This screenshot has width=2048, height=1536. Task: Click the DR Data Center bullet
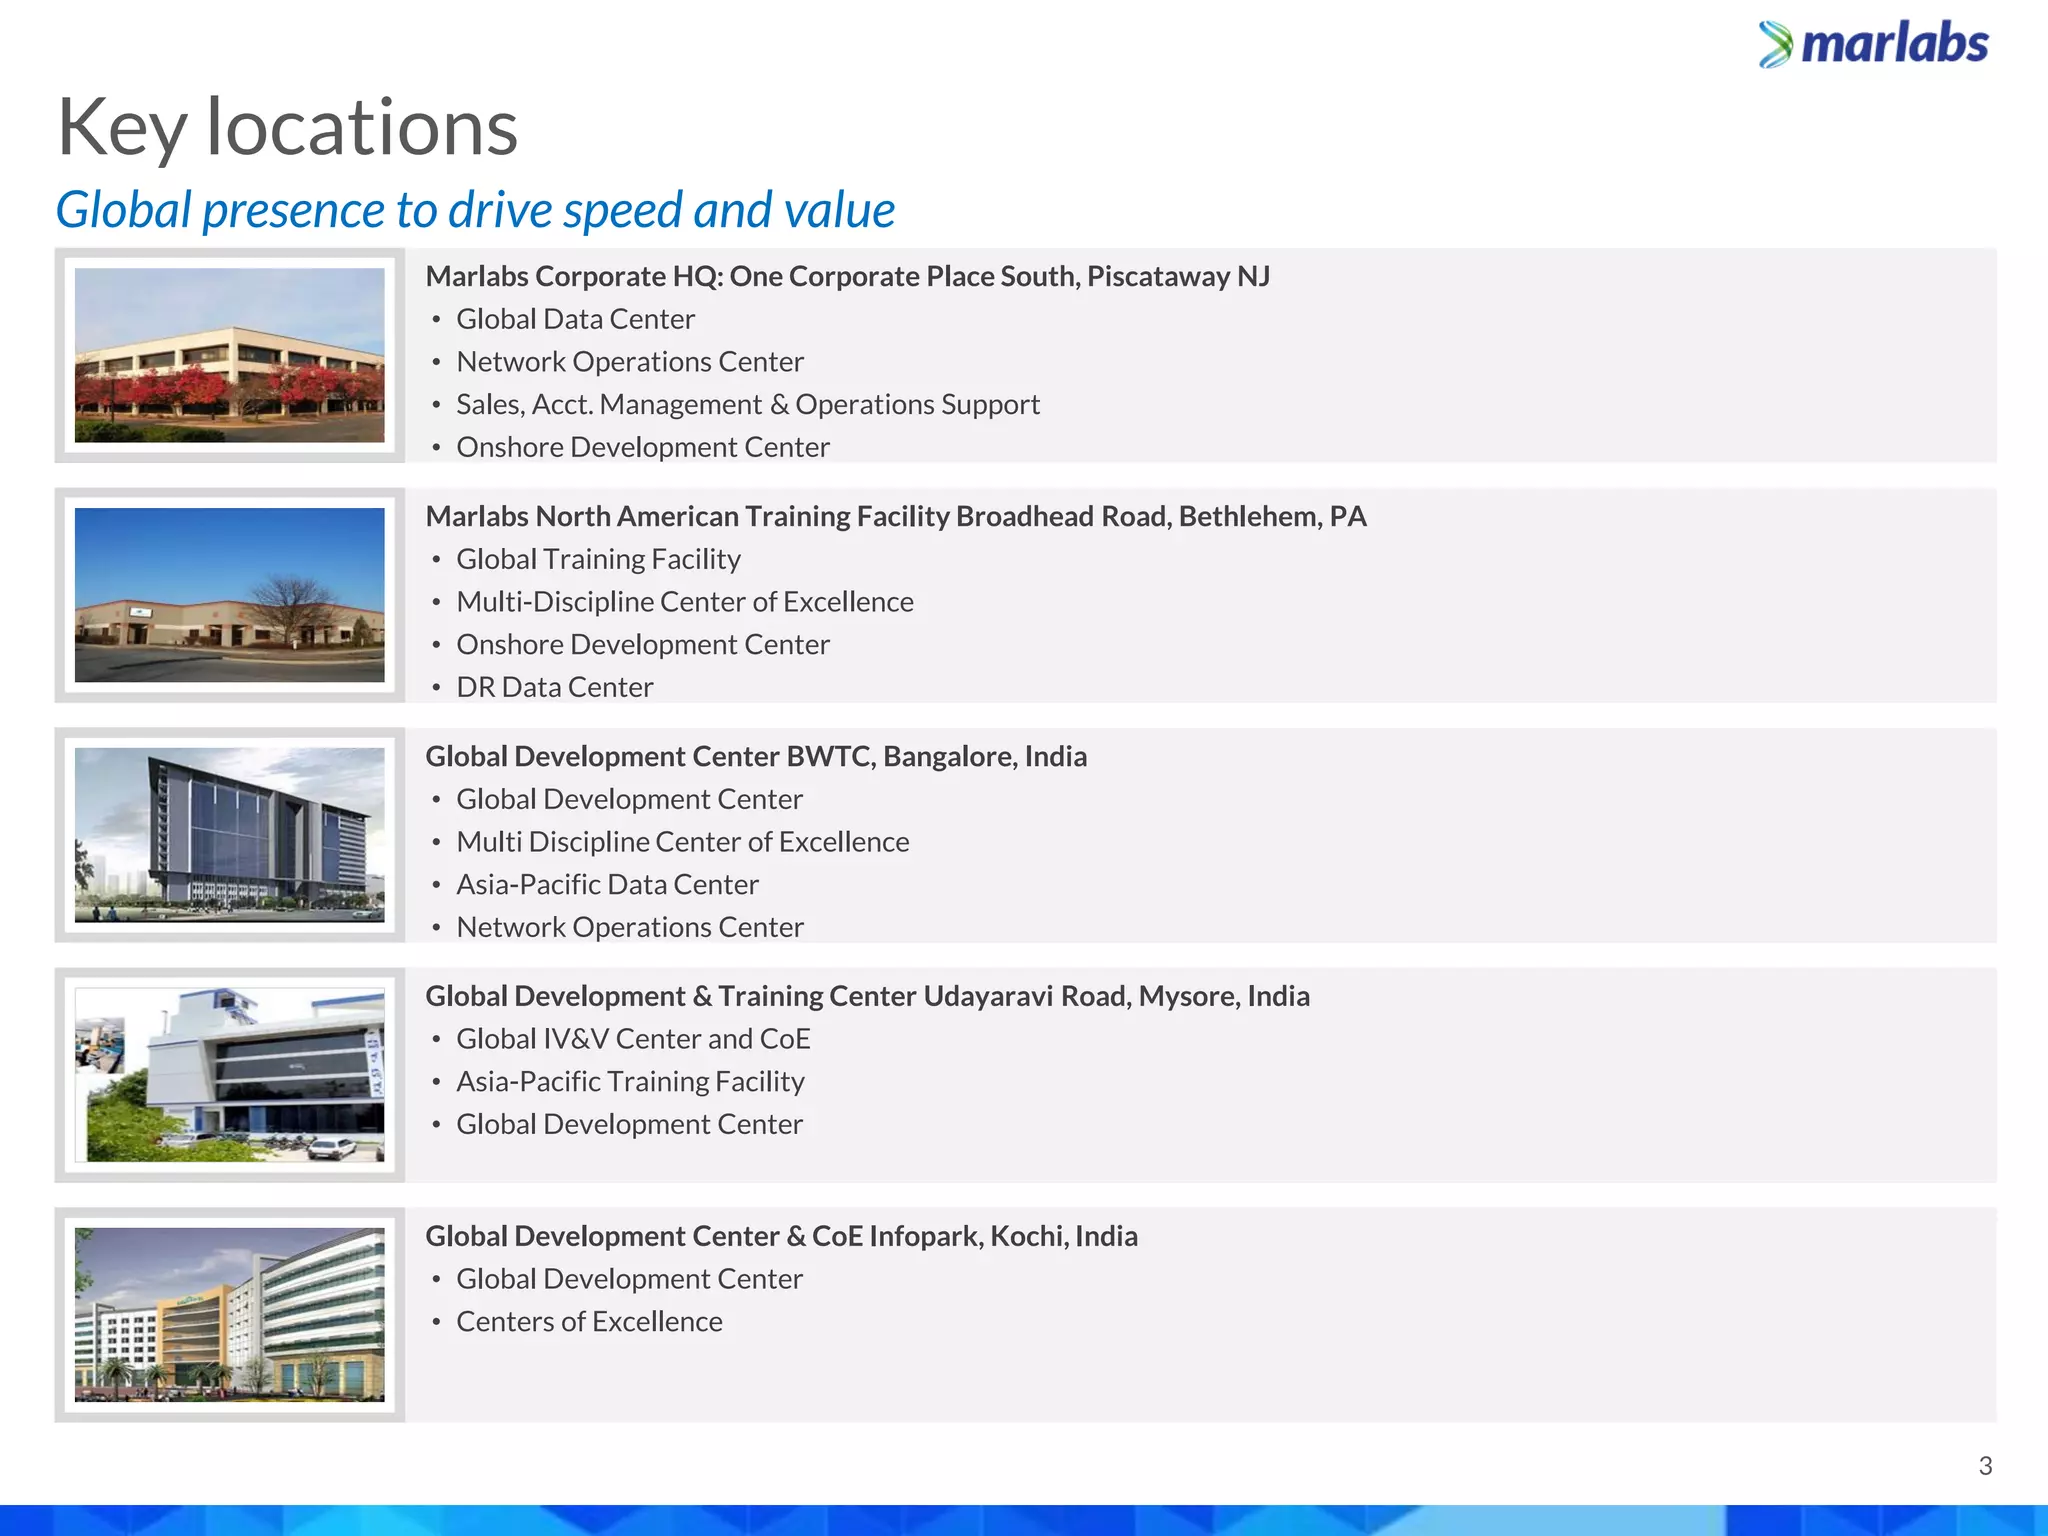(x=554, y=687)
